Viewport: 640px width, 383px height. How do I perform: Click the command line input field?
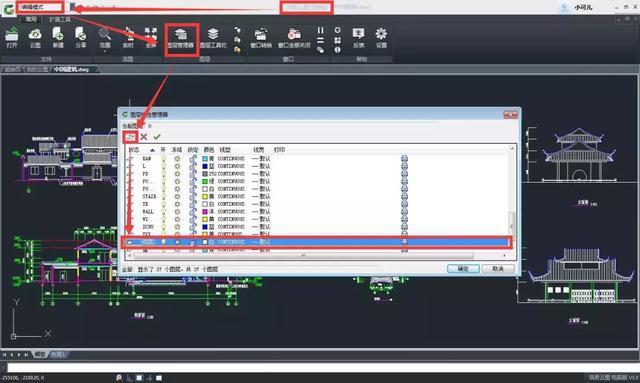point(322,367)
